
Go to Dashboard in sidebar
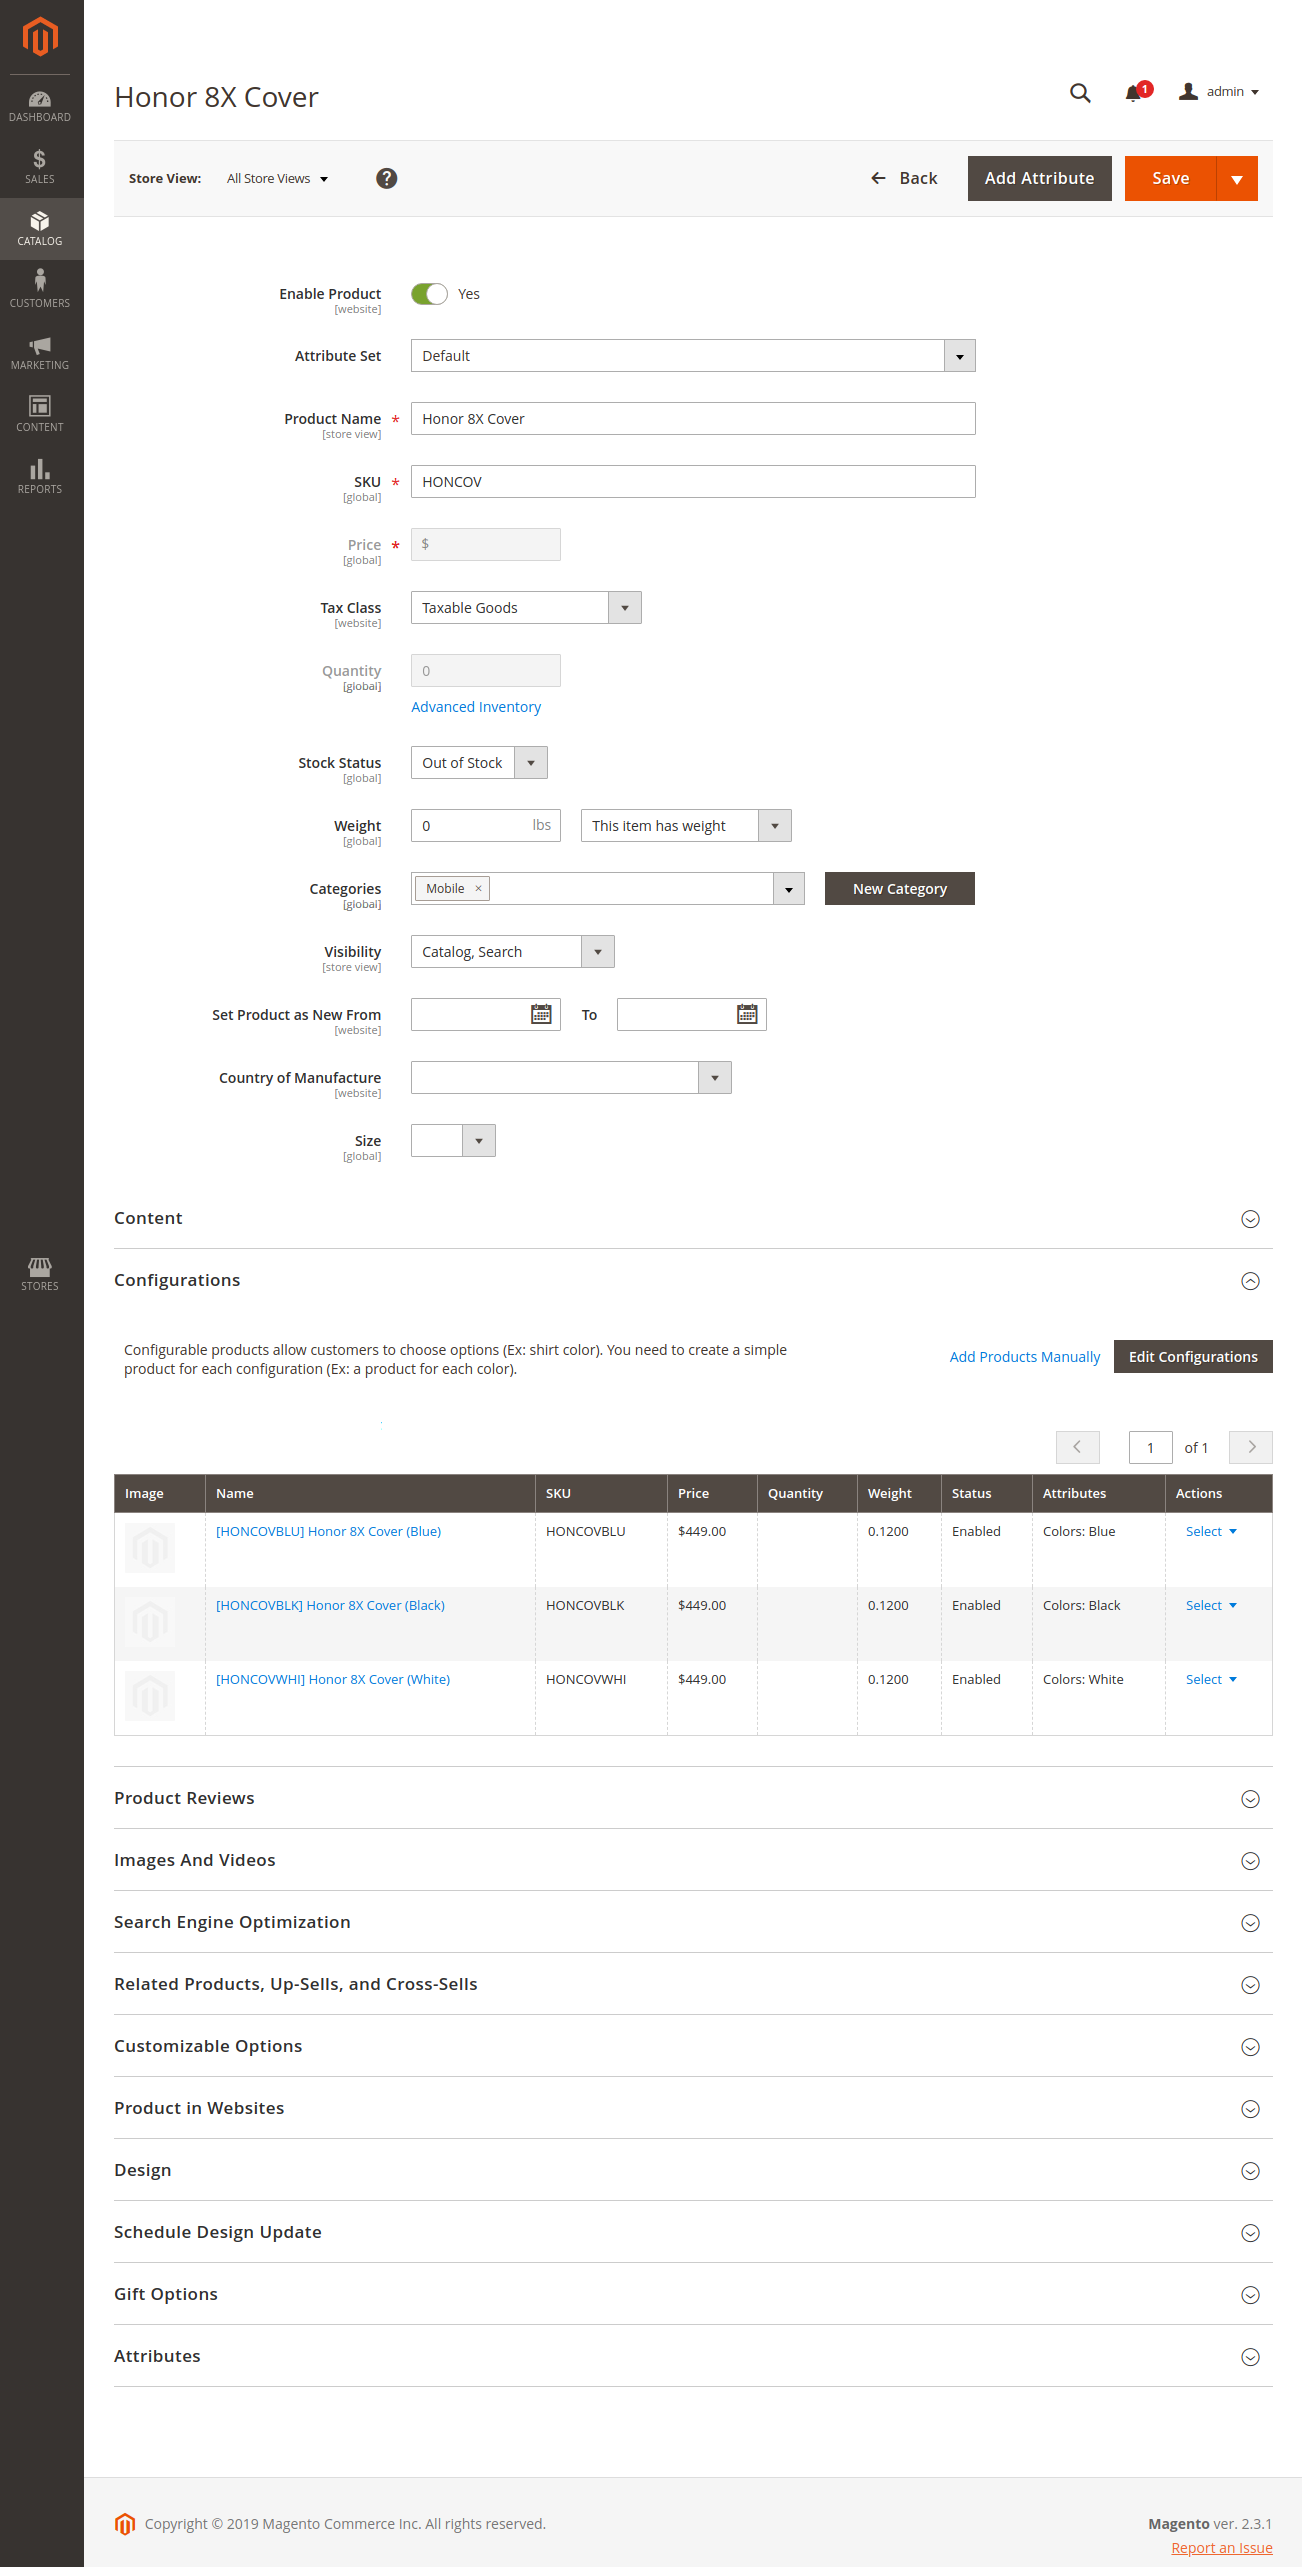pyautogui.click(x=40, y=106)
